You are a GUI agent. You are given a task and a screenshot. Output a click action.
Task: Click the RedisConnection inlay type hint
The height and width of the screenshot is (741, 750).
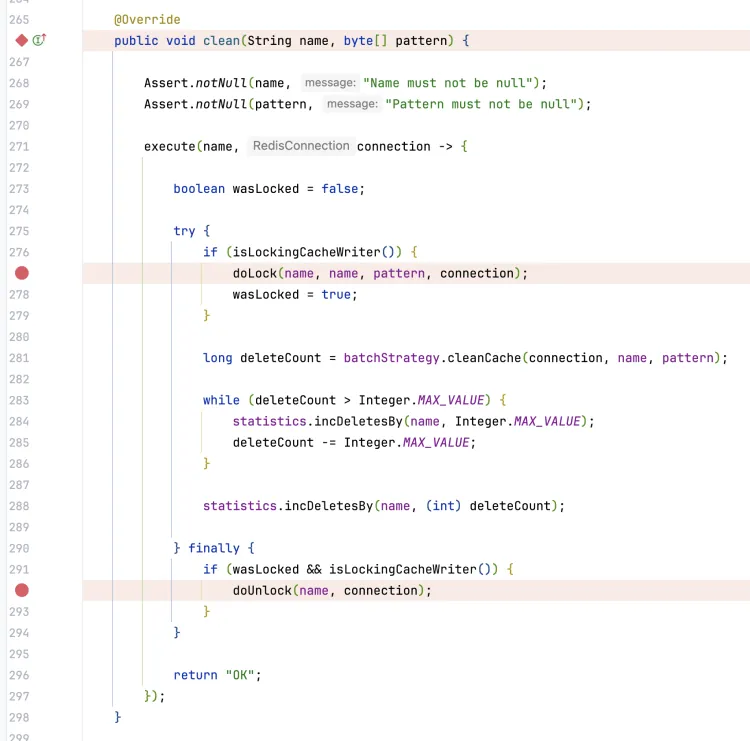pyautogui.click(x=300, y=146)
